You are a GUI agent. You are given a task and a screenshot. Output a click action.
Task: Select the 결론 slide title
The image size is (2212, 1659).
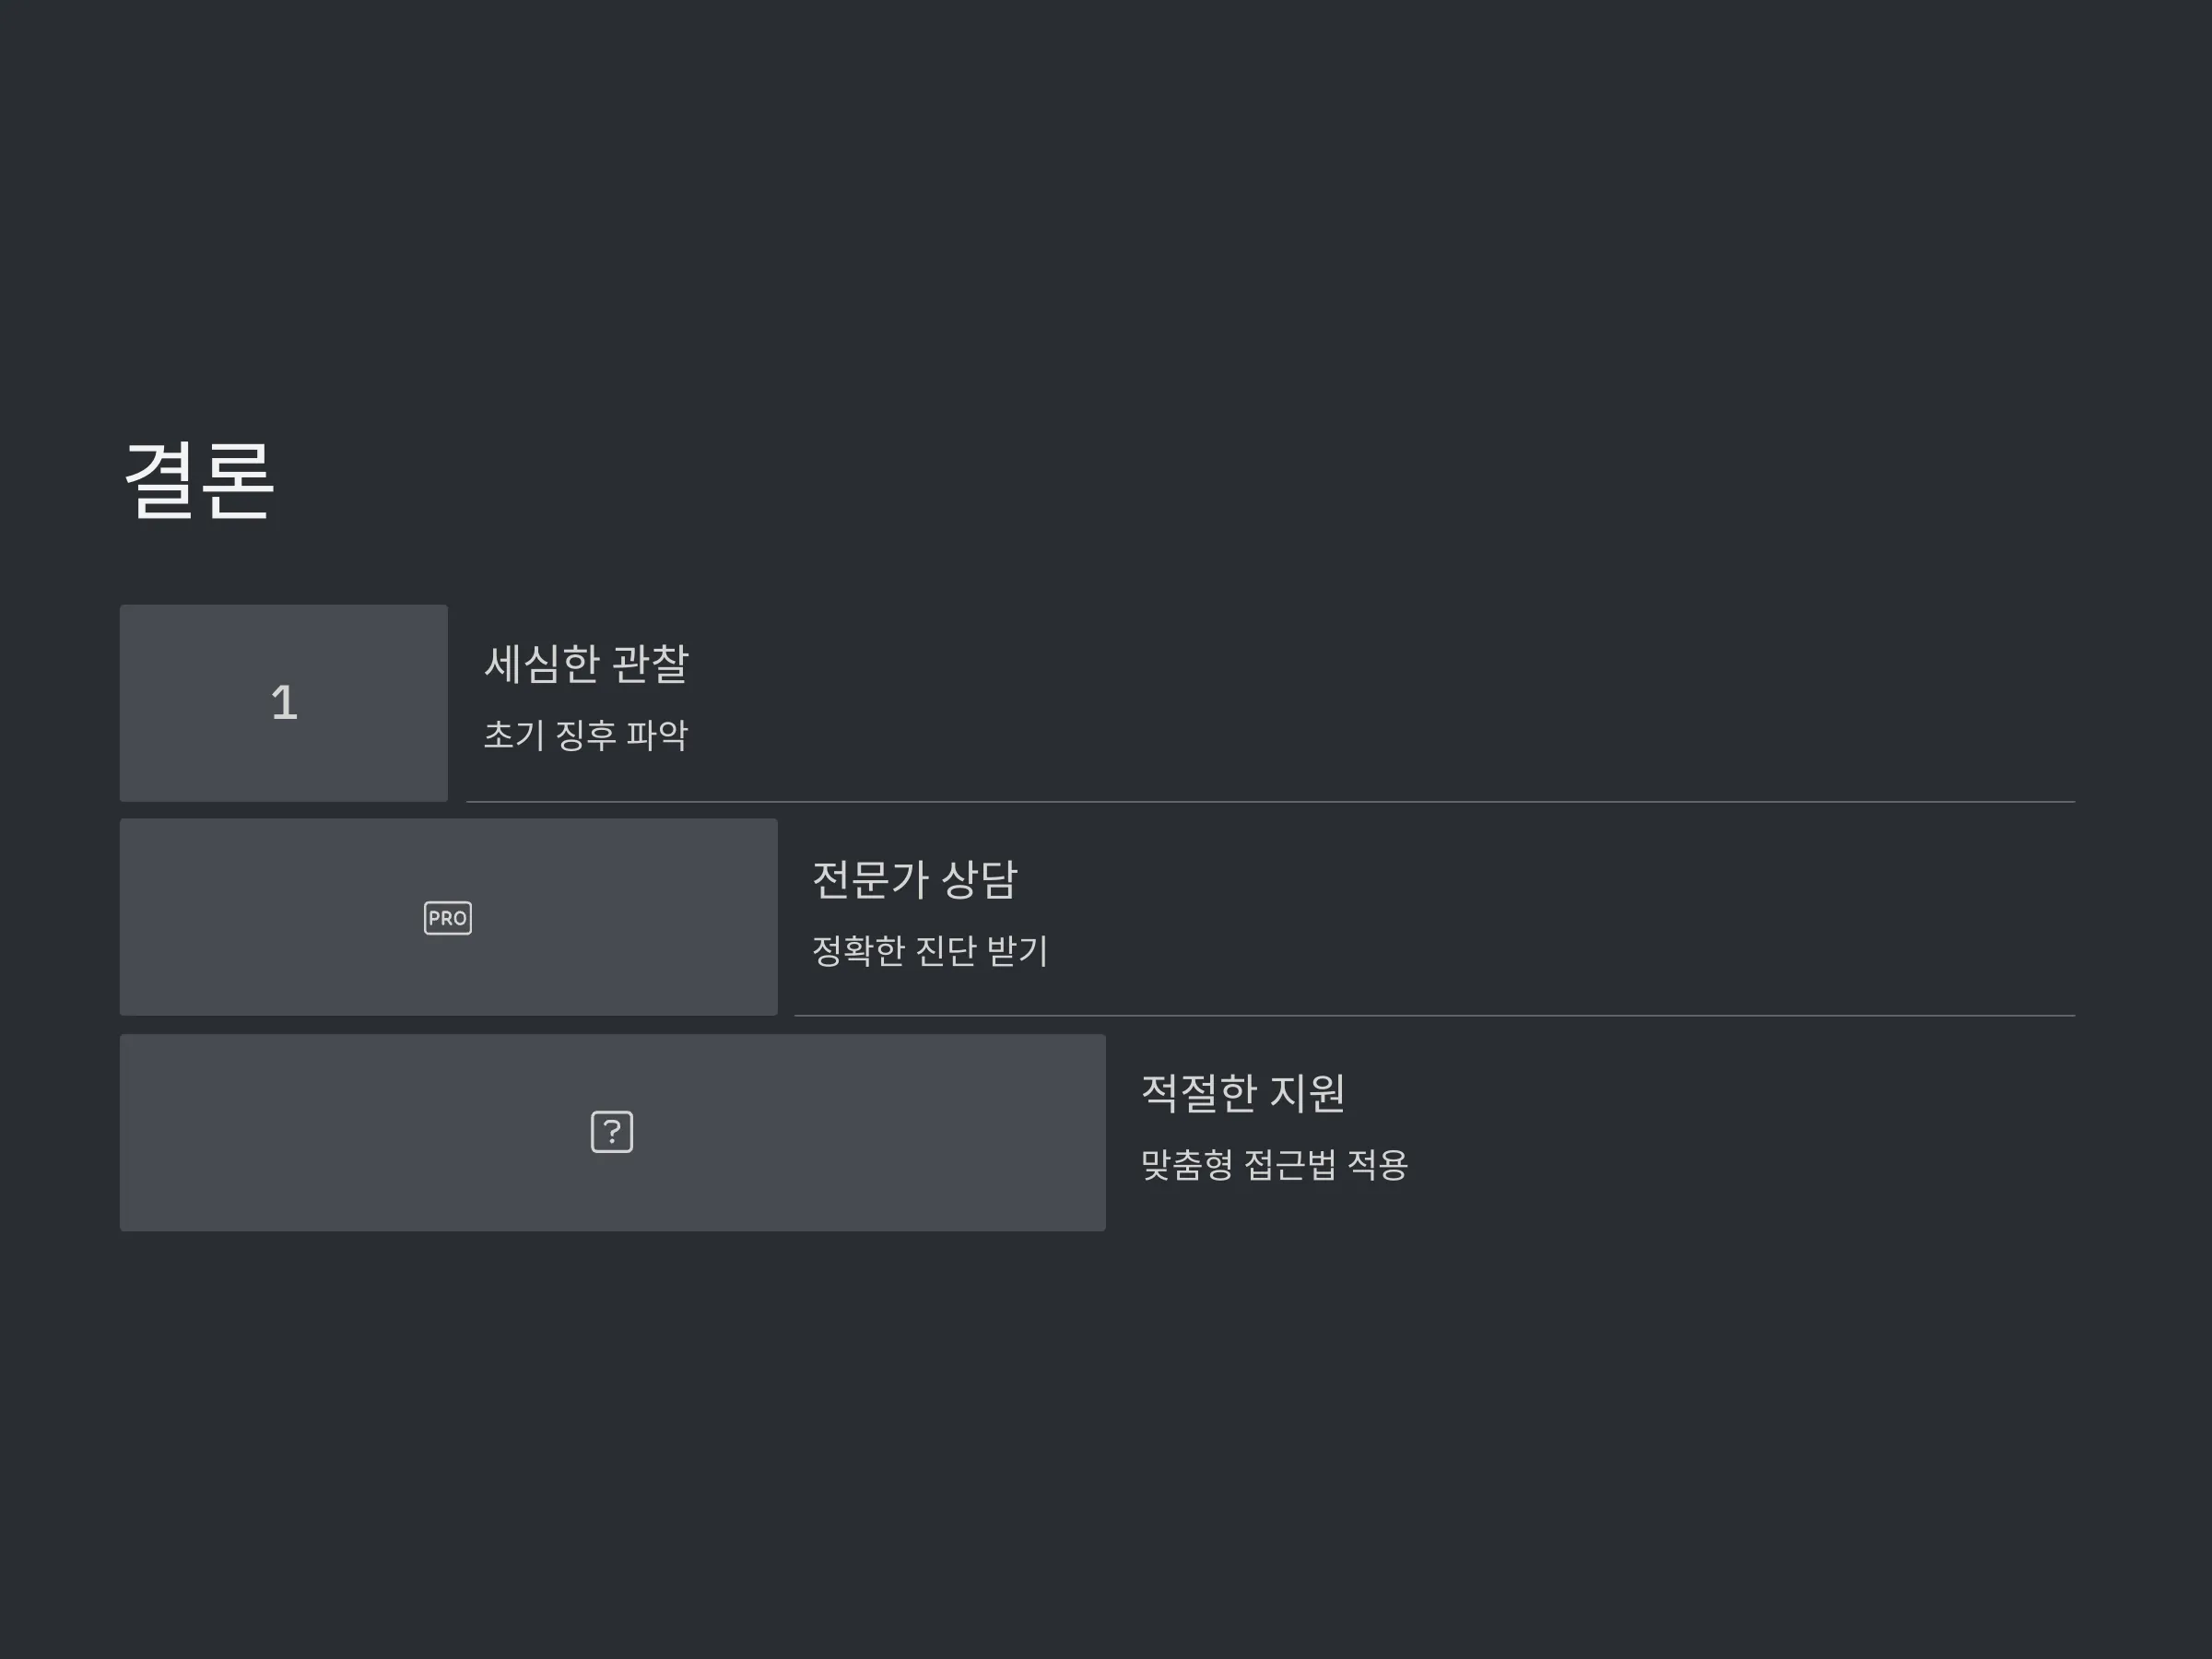point(198,481)
